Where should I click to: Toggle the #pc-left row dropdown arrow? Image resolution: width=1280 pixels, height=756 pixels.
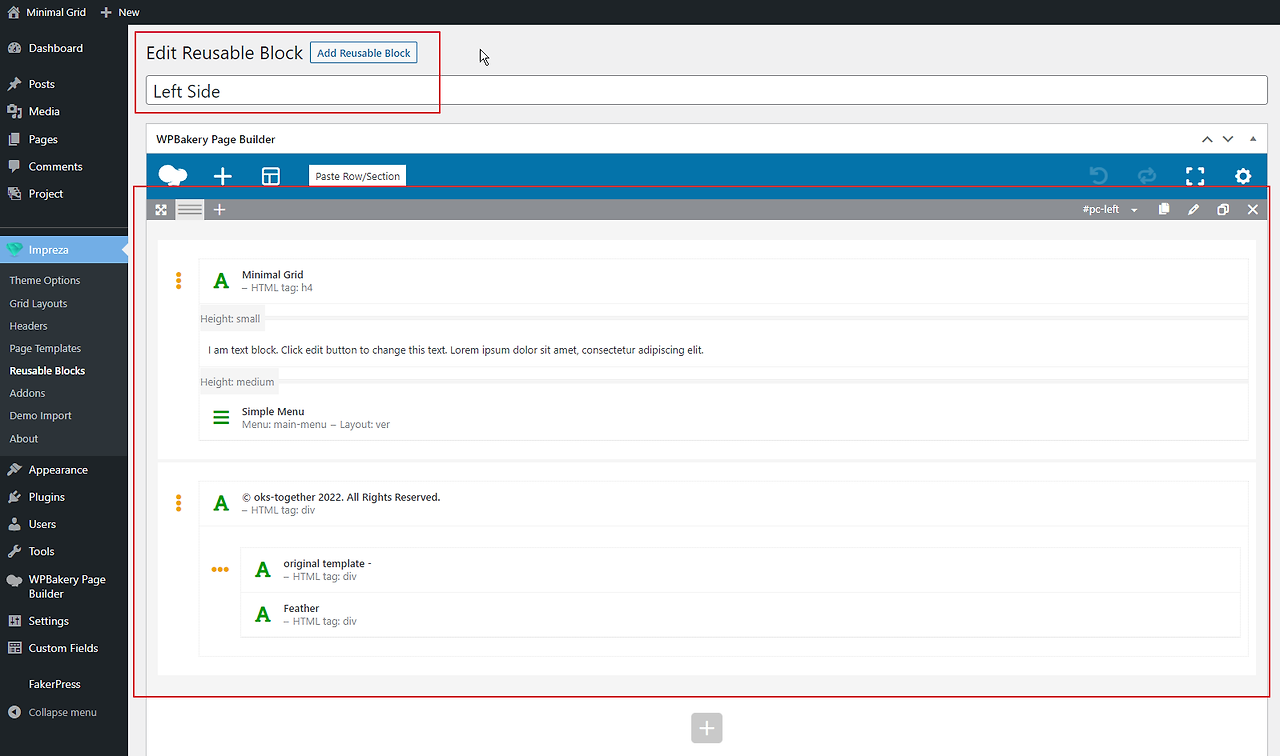pyautogui.click(x=1134, y=210)
